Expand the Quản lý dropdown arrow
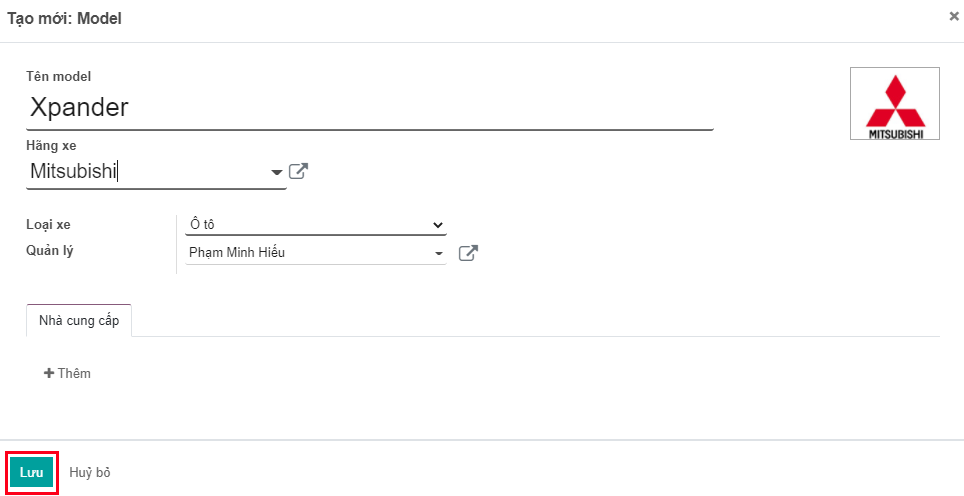The width and height of the screenshot is (964, 496). click(x=439, y=253)
